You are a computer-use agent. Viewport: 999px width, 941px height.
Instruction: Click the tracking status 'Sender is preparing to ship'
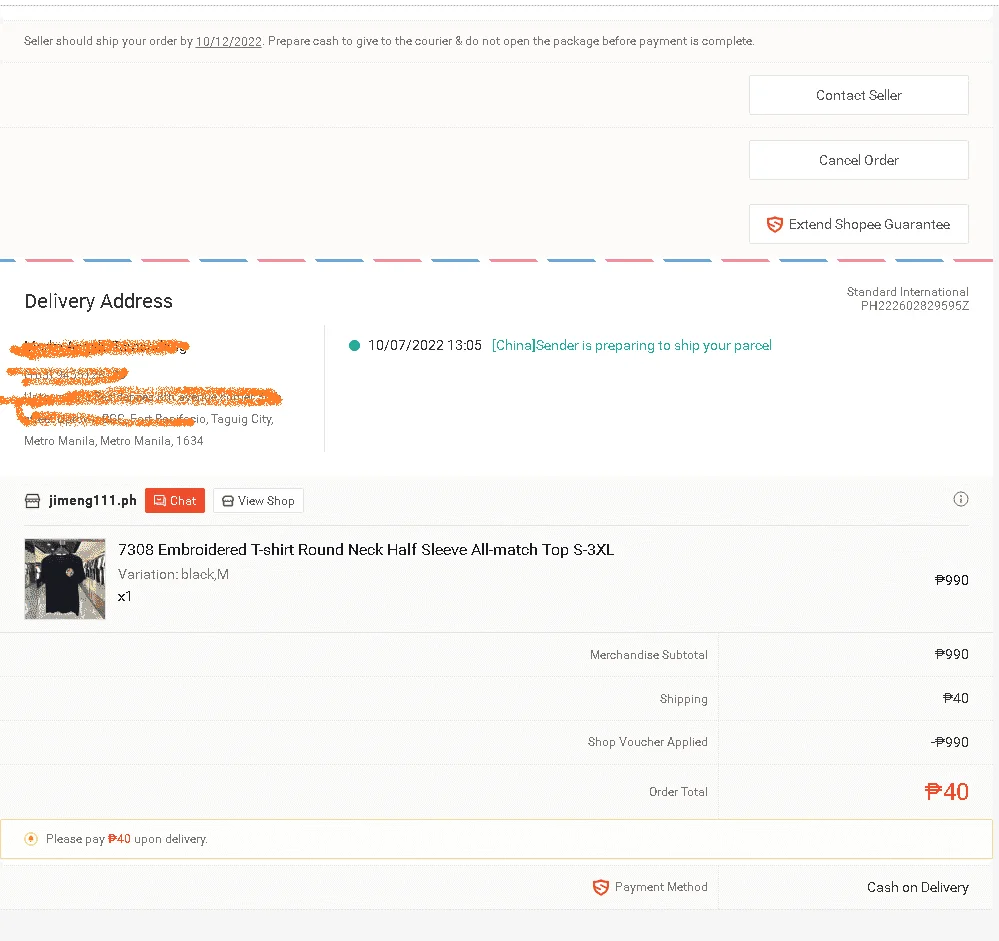[631, 345]
